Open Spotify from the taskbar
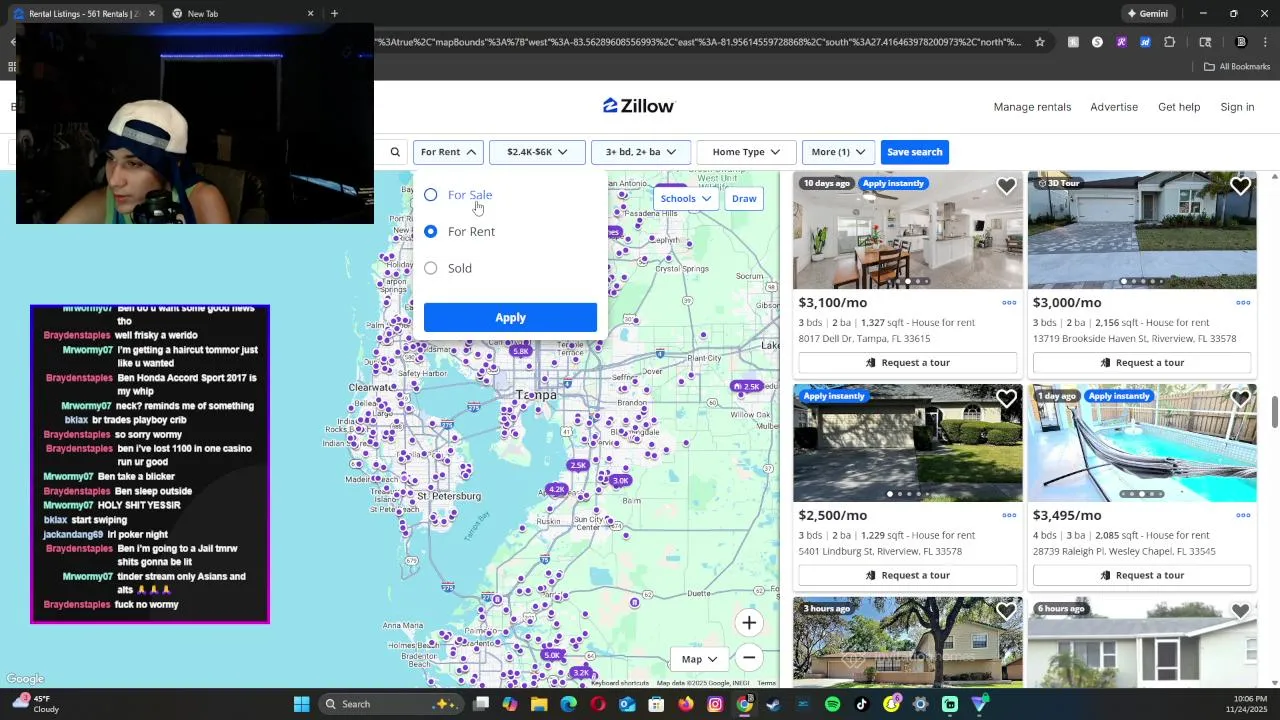1280x720 pixels. [x=833, y=704]
